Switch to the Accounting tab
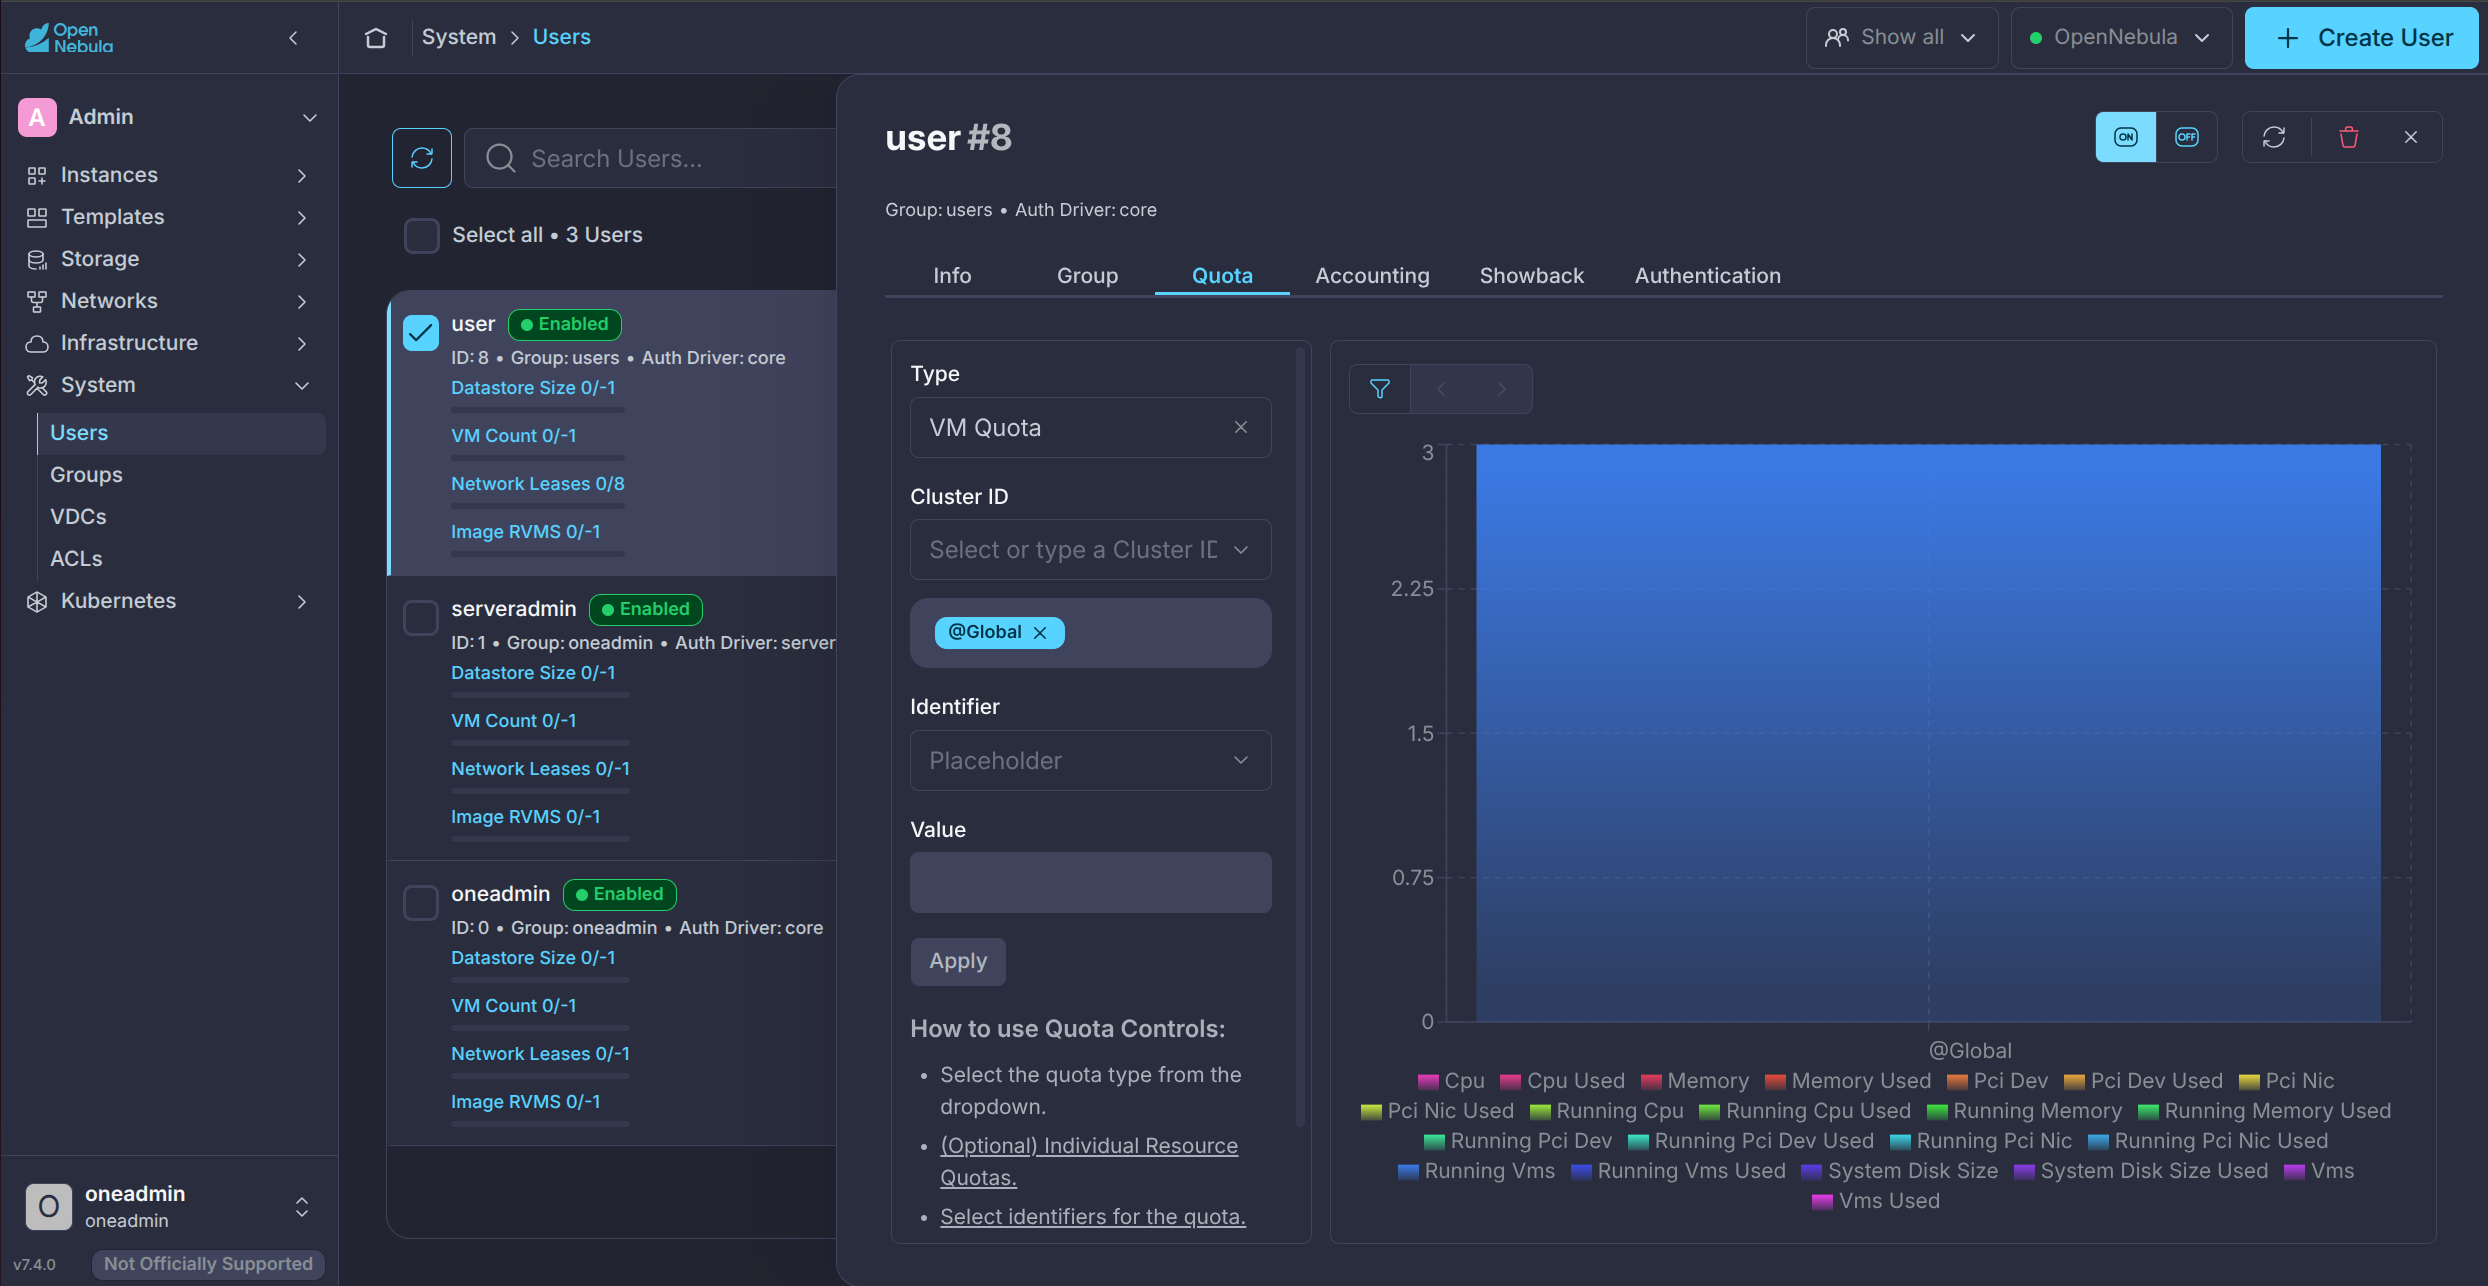2488x1286 pixels. tap(1372, 276)
